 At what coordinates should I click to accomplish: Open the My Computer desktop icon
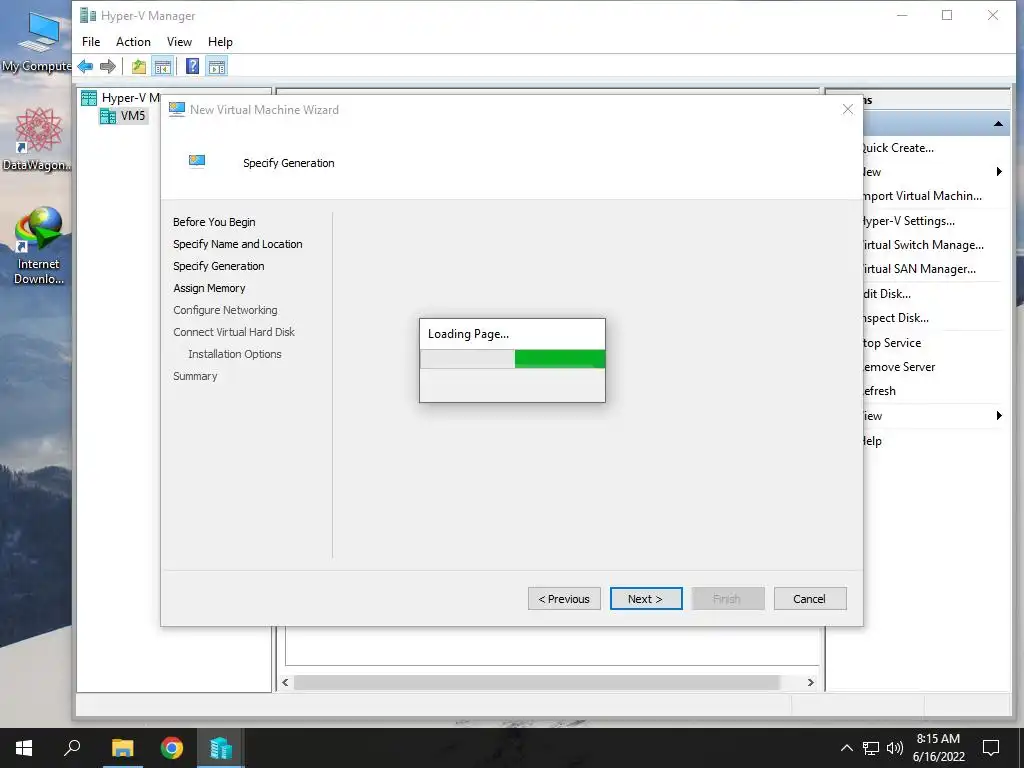[x=37, y=40]
